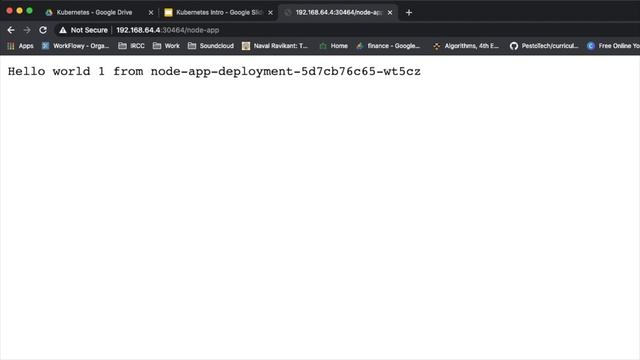This screenshot has width=640, height=360.
Task: Close the 192.168.64.4 node-app tab
Action: (390, 13)
